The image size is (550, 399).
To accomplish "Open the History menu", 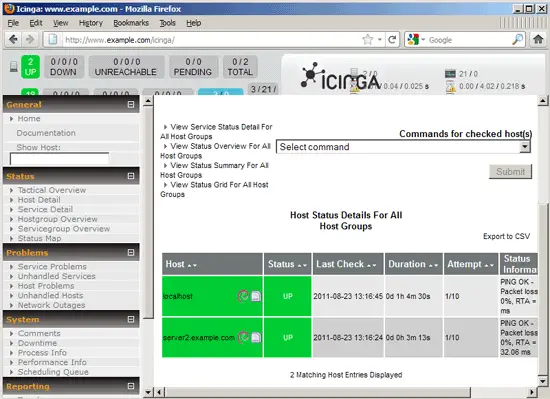I will (90, 23).
